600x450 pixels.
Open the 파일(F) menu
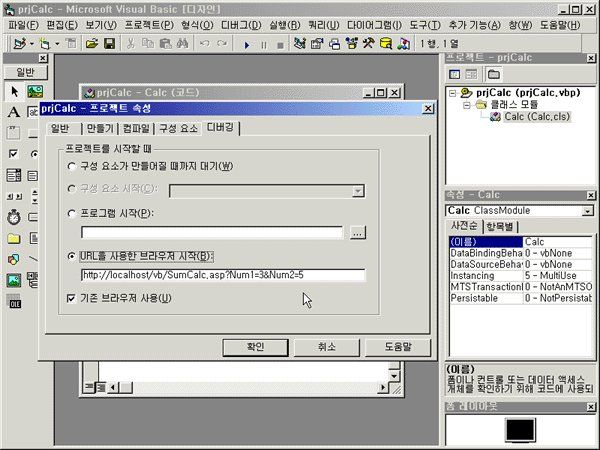(23, 25)
